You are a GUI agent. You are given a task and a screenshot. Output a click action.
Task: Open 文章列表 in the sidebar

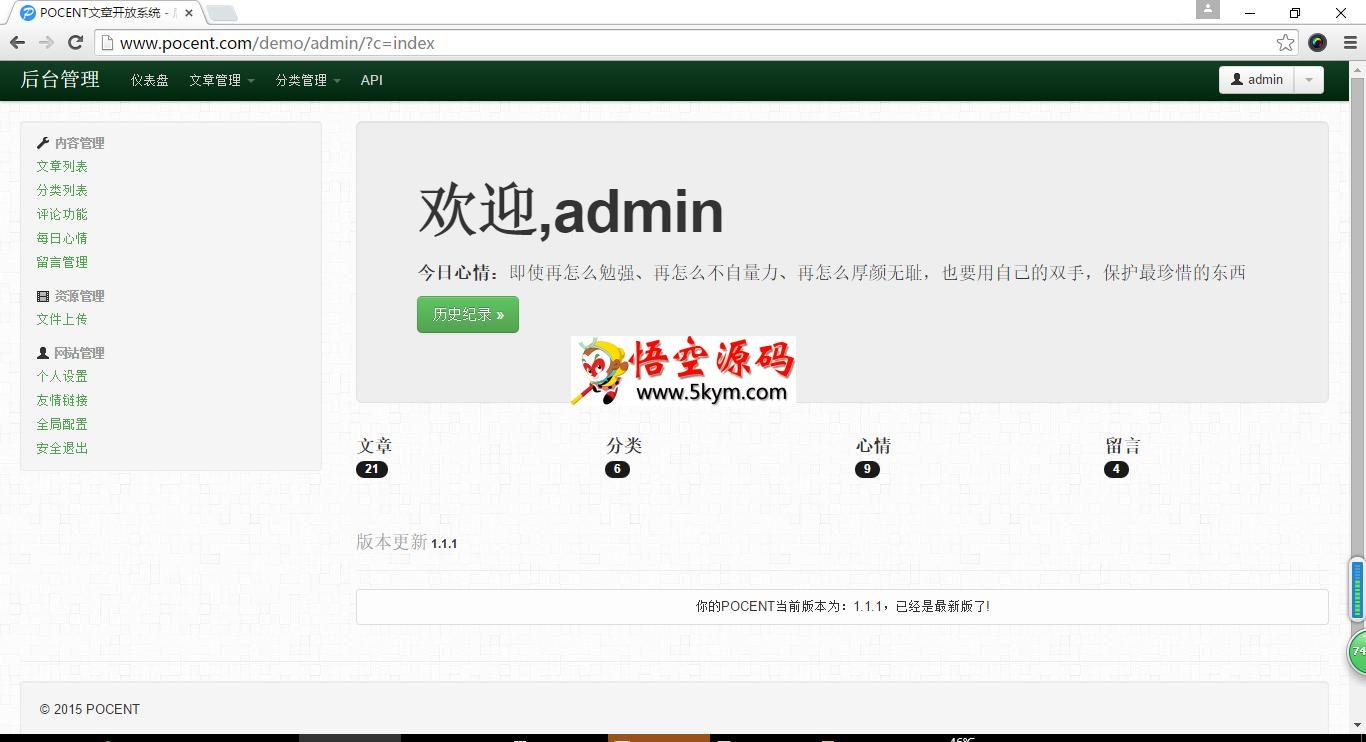[62, 166]
